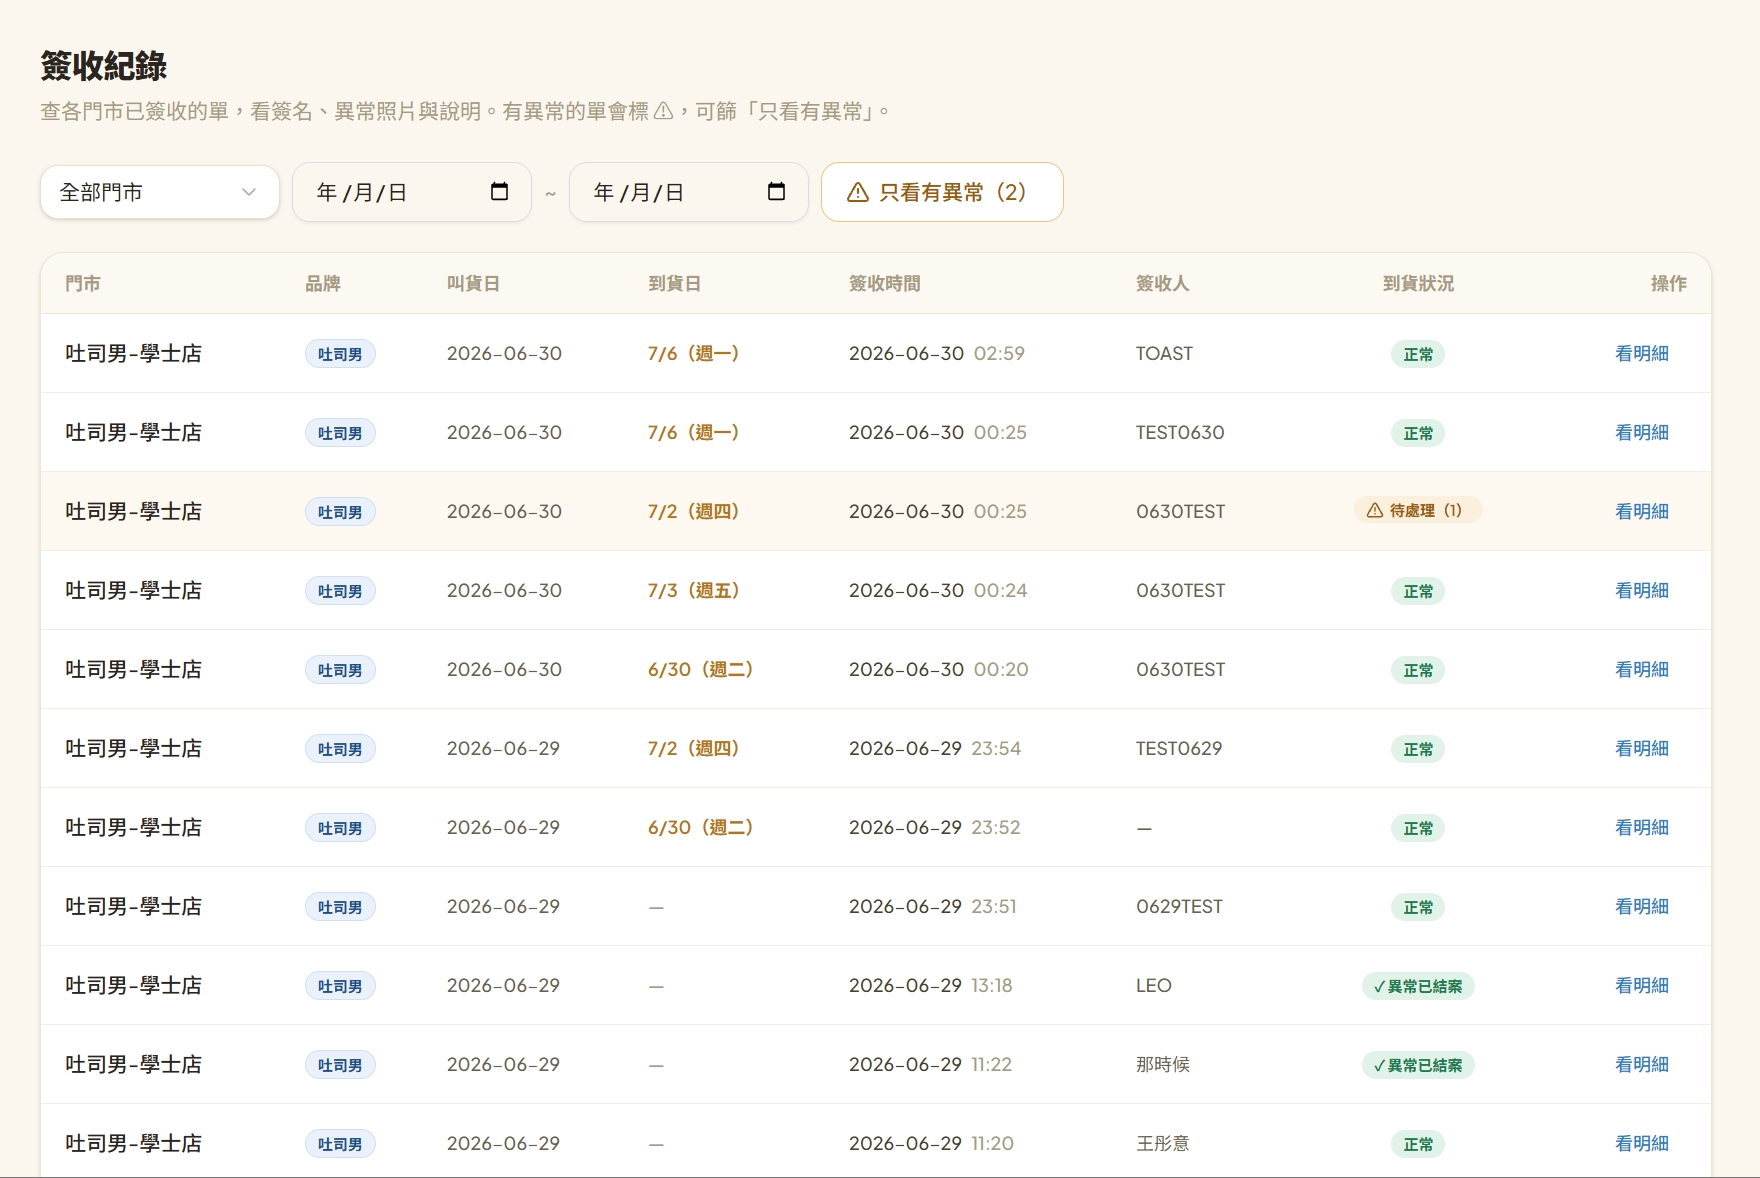The width and height of the screenshot is (1760, 1178).
Task: Click 7/6 (週一) arrival date in TOAST row
Action: pyautogui.click(x=694, y=353)
